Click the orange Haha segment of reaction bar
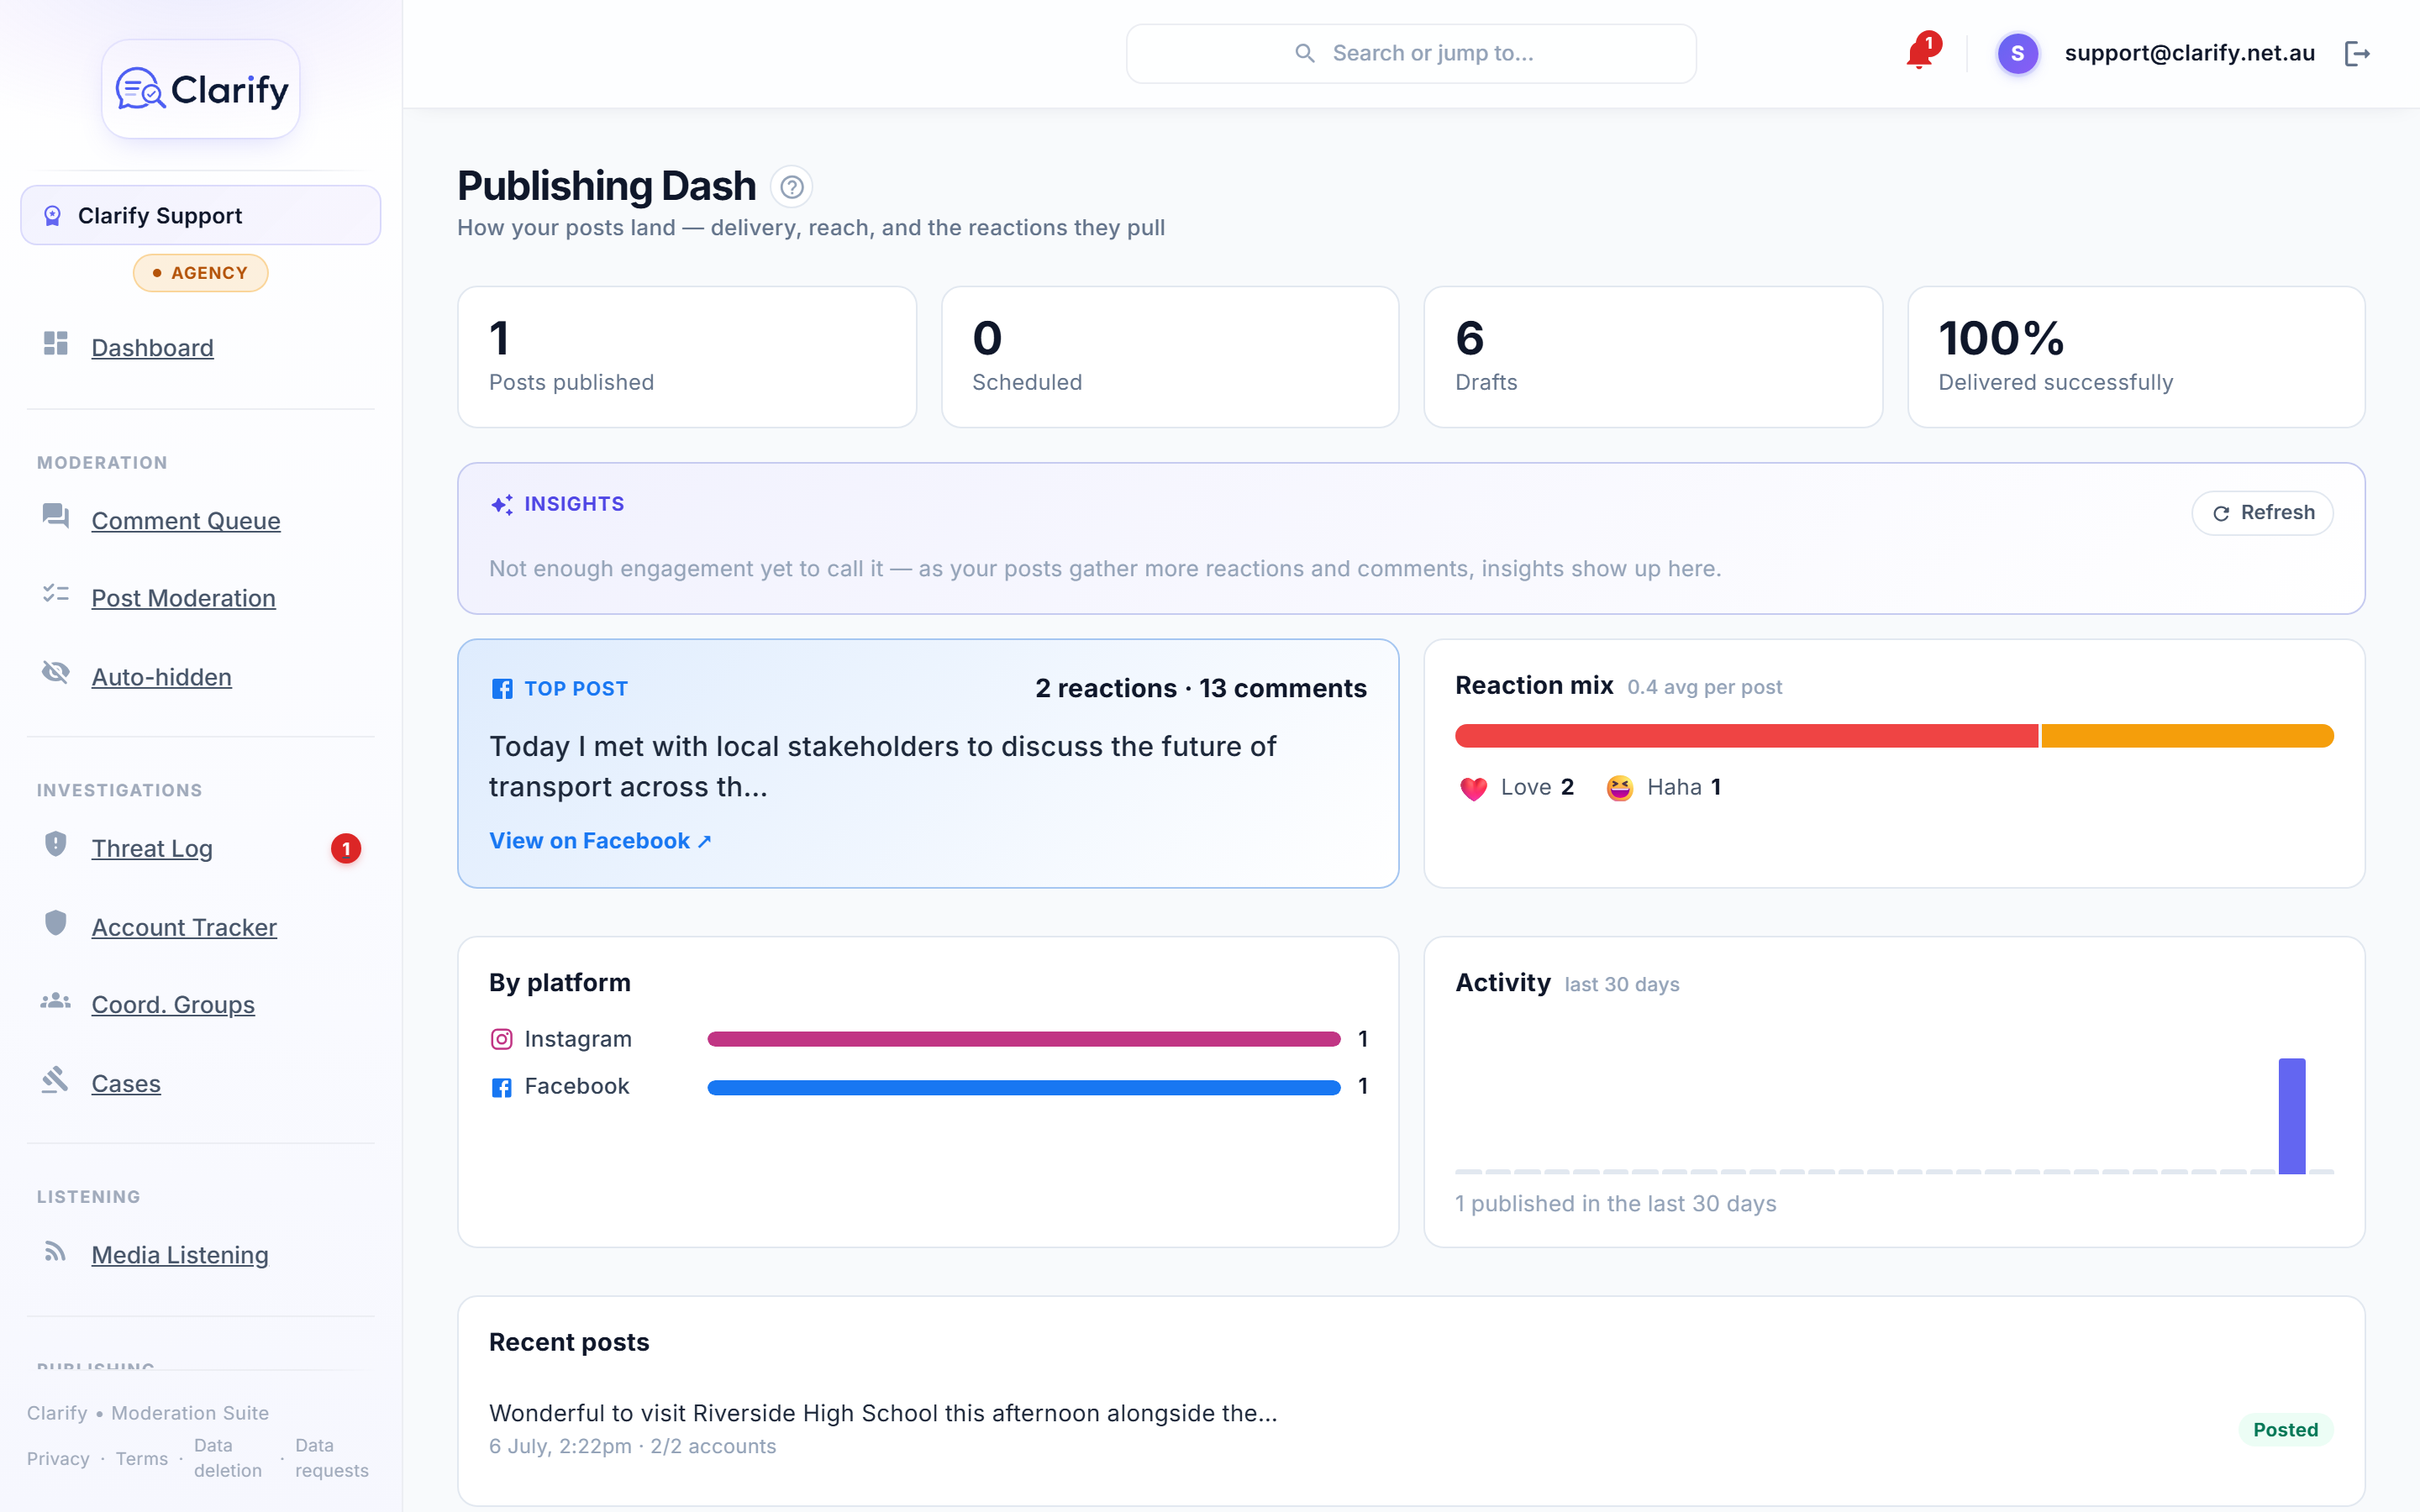 point(2187,737)
